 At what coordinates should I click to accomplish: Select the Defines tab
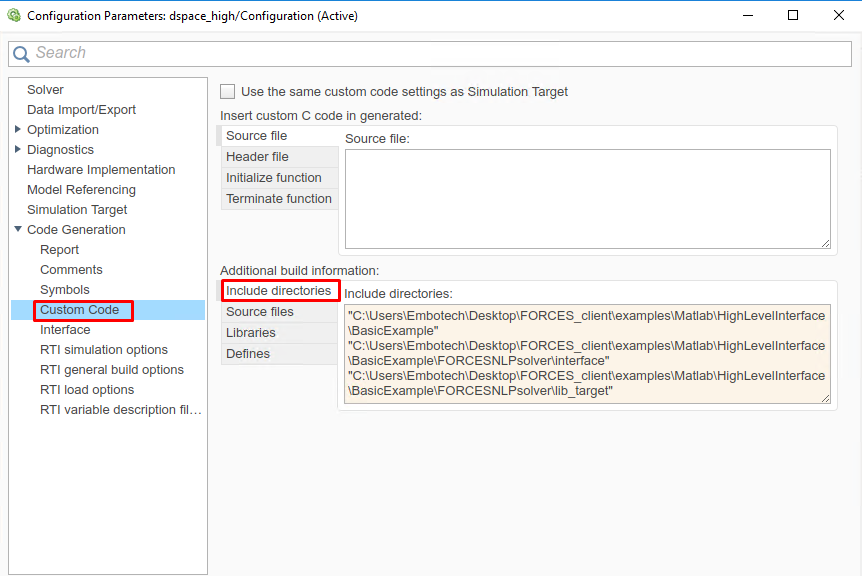coord(248,354)
